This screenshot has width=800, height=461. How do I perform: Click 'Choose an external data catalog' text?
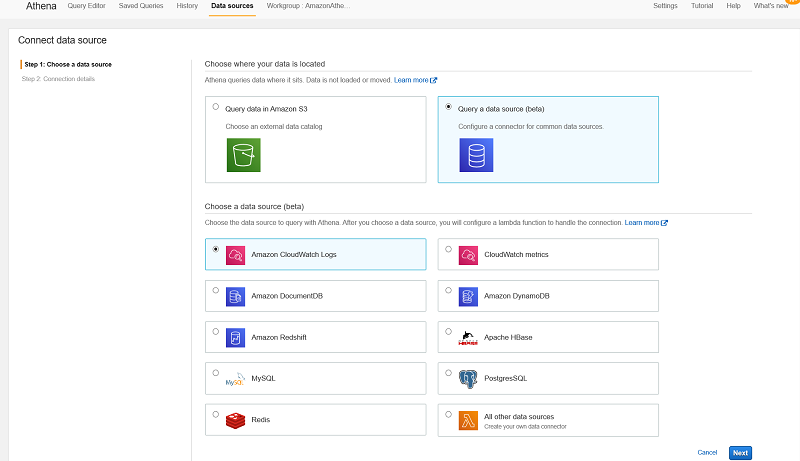point(274,126)
